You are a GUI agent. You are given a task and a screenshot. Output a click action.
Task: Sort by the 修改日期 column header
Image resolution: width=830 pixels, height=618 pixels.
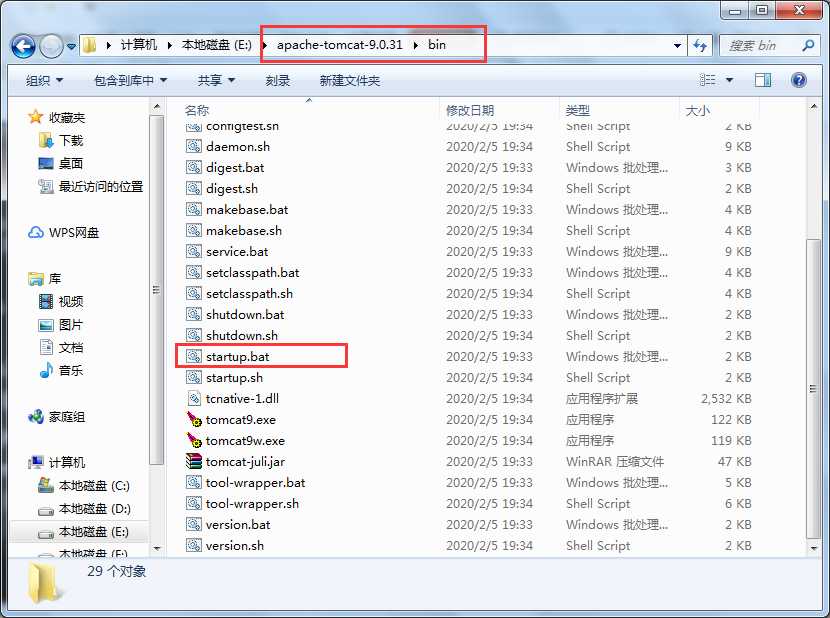tap(470, 110)
